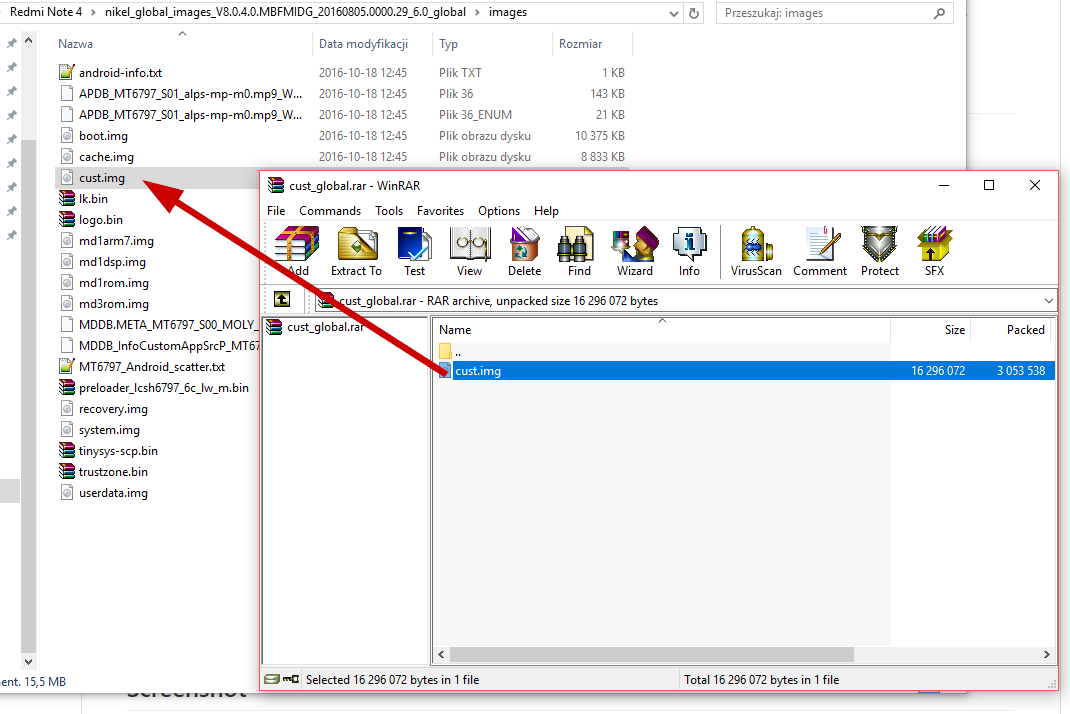Click the nikel_global_images breadcrumb folder
Screen dimensions: 1070x714
coord(285,12)
